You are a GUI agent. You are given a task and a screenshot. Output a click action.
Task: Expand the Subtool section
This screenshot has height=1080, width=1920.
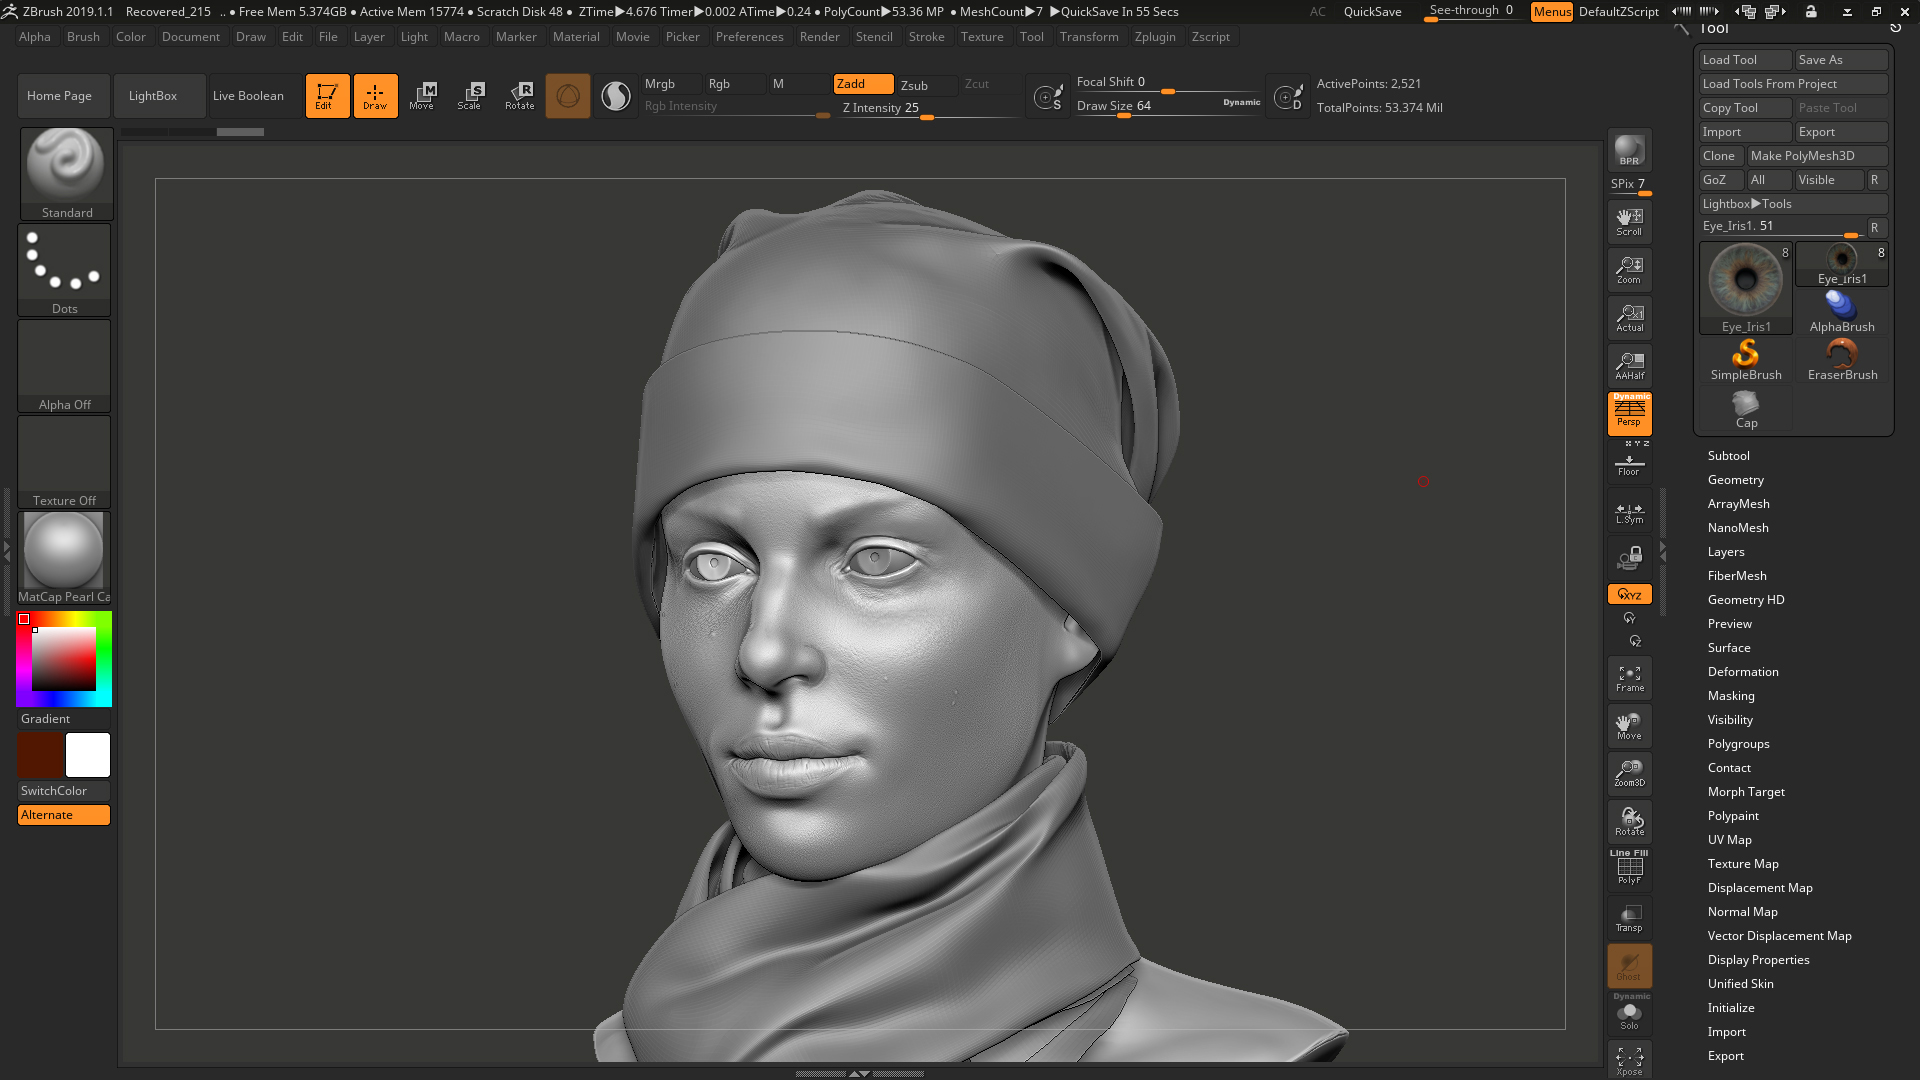1729,455
